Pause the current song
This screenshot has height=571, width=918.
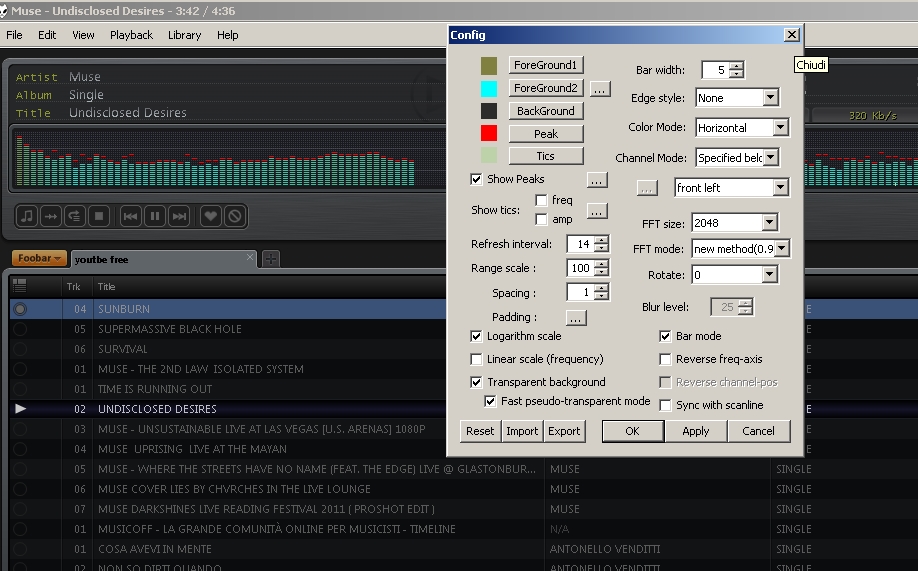155,216
